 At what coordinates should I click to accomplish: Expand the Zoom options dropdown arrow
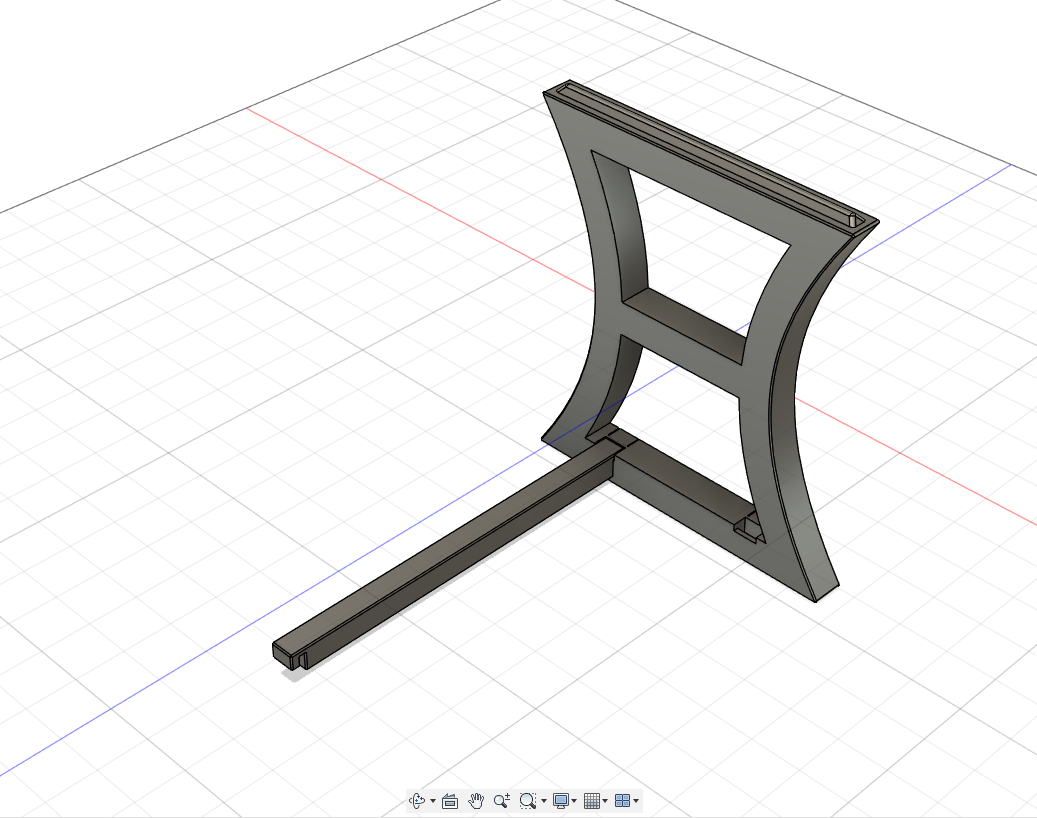544,800
